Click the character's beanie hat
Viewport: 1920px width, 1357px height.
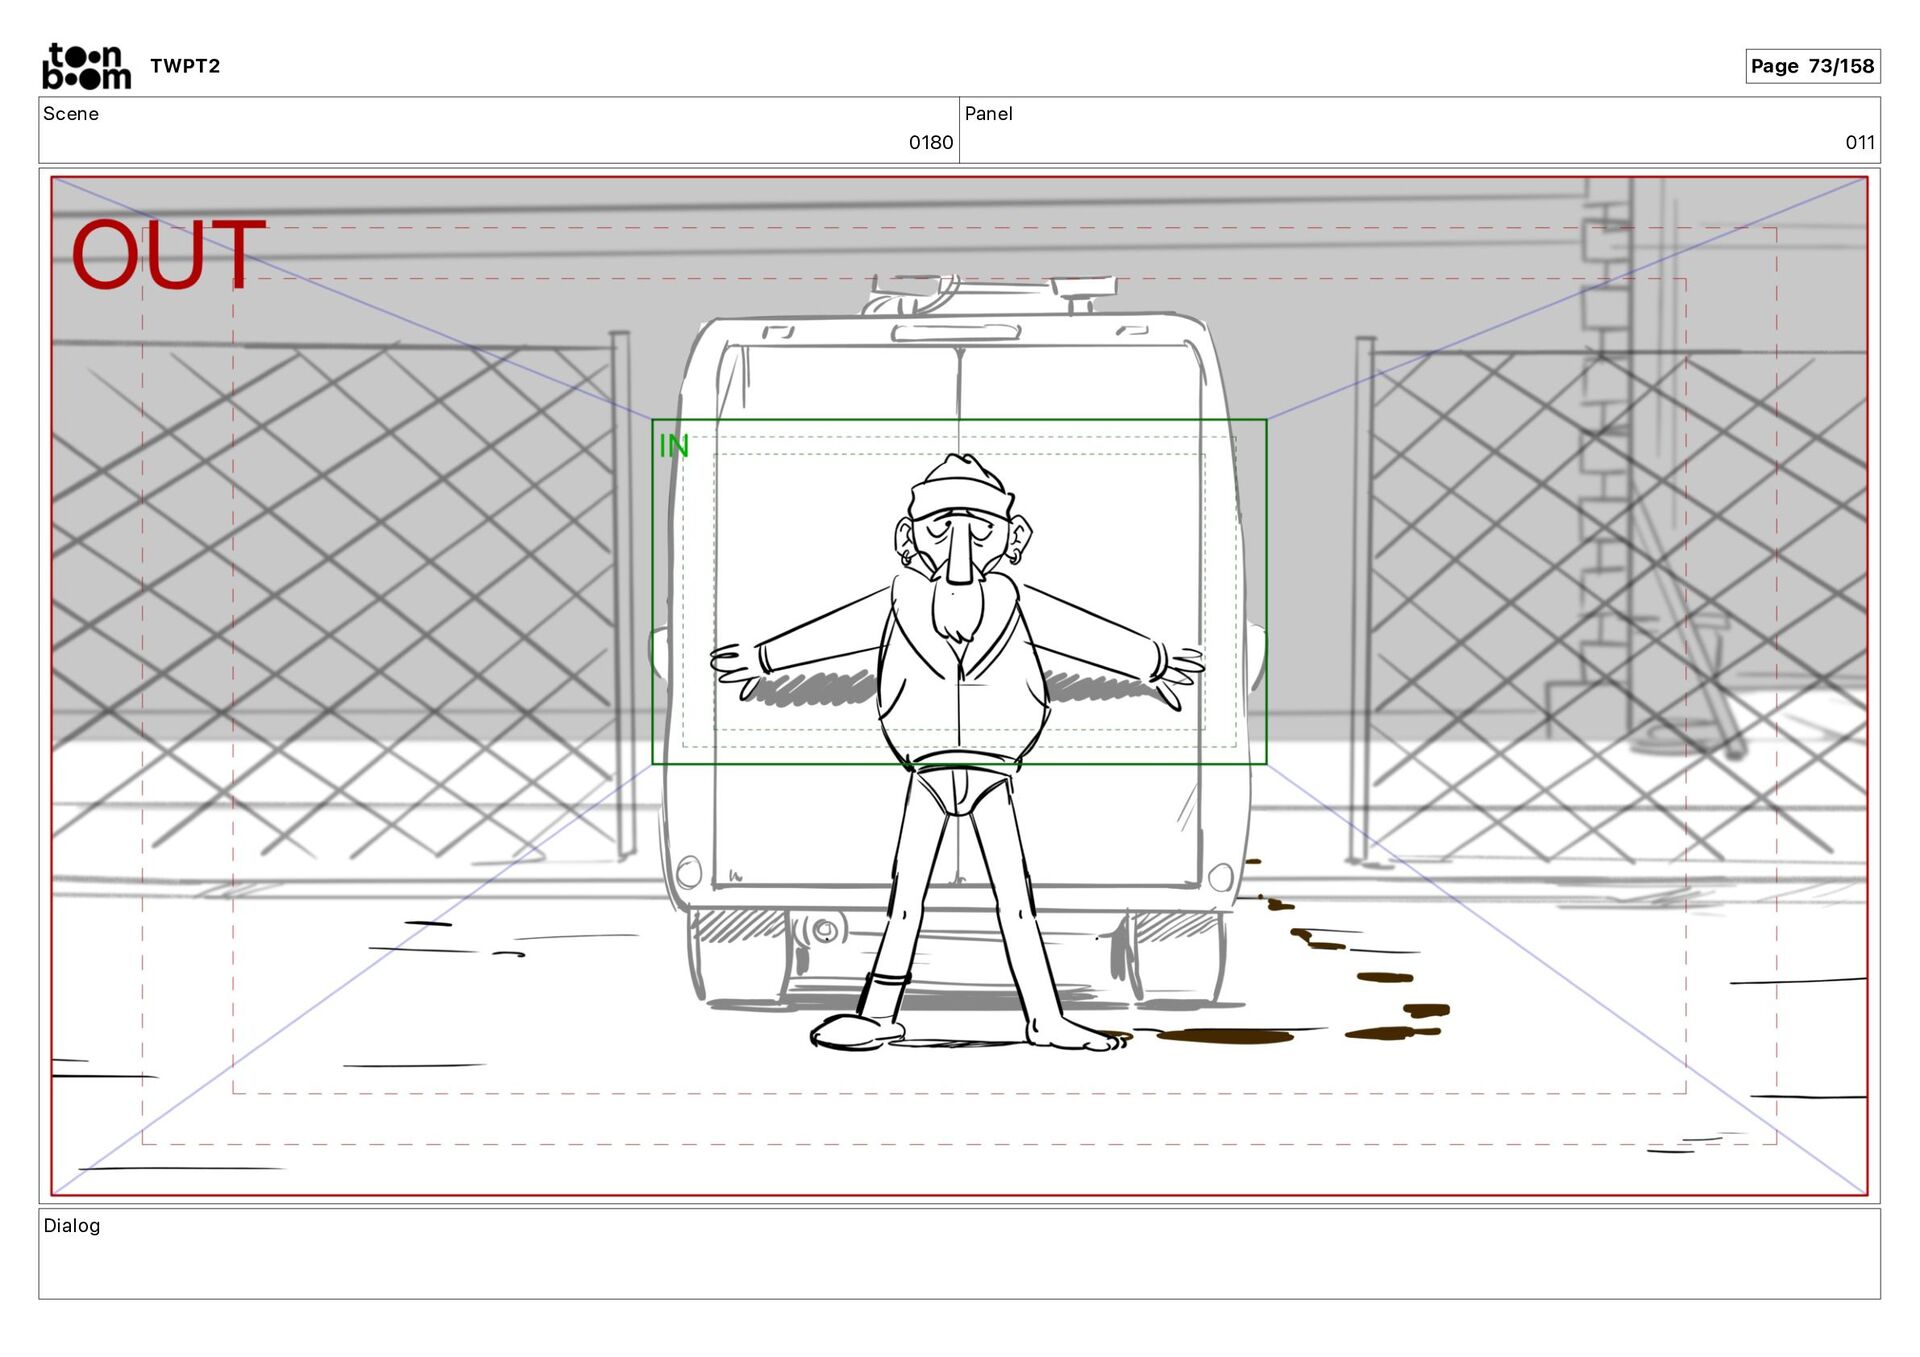[x=959, y=488]
